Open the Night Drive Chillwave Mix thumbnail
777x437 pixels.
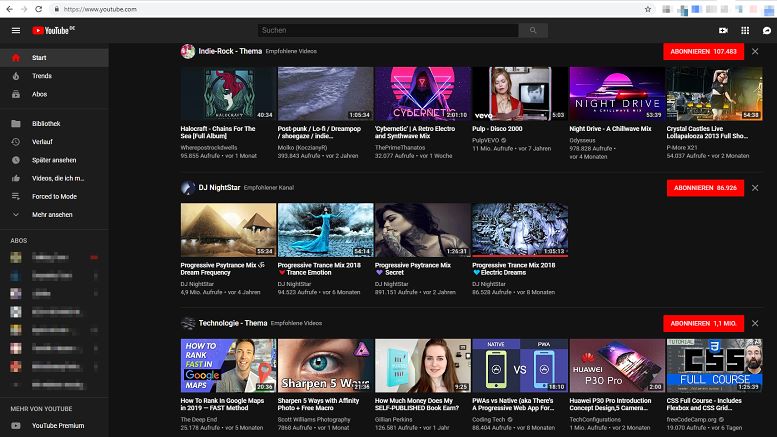[617, 94]
